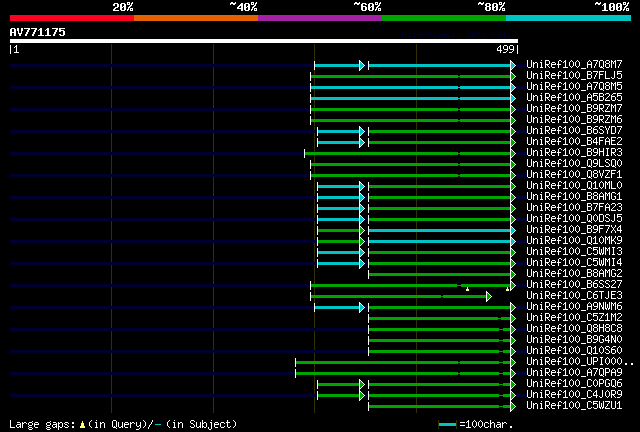This screenshot has height=432, width=640.
Task: Select the UniRef100_Q10S60 entry
Action: tap(574, 351)
